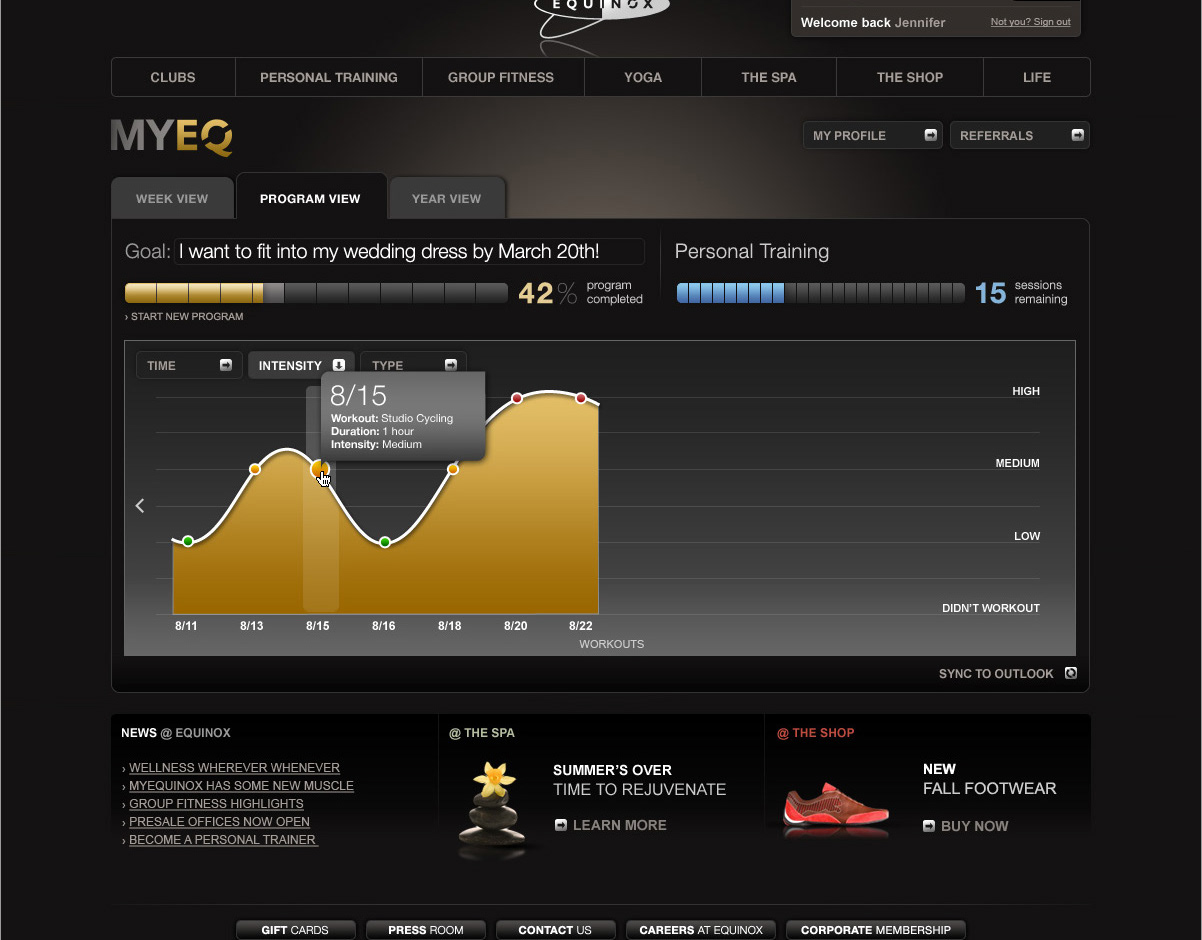Click the 'News @ Equinox' heading
The image size is (1202, 940).
click(176, 733)
